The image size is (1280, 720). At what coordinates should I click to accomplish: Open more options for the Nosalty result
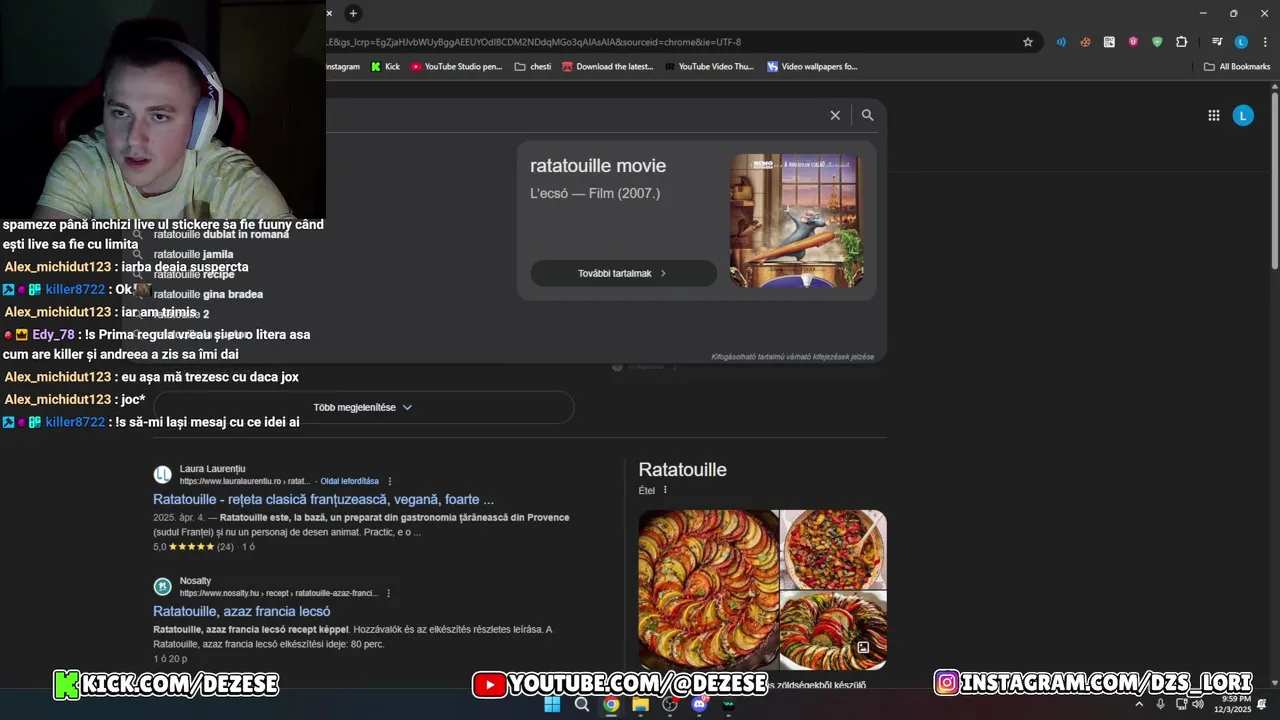click(x=388, y=593)
